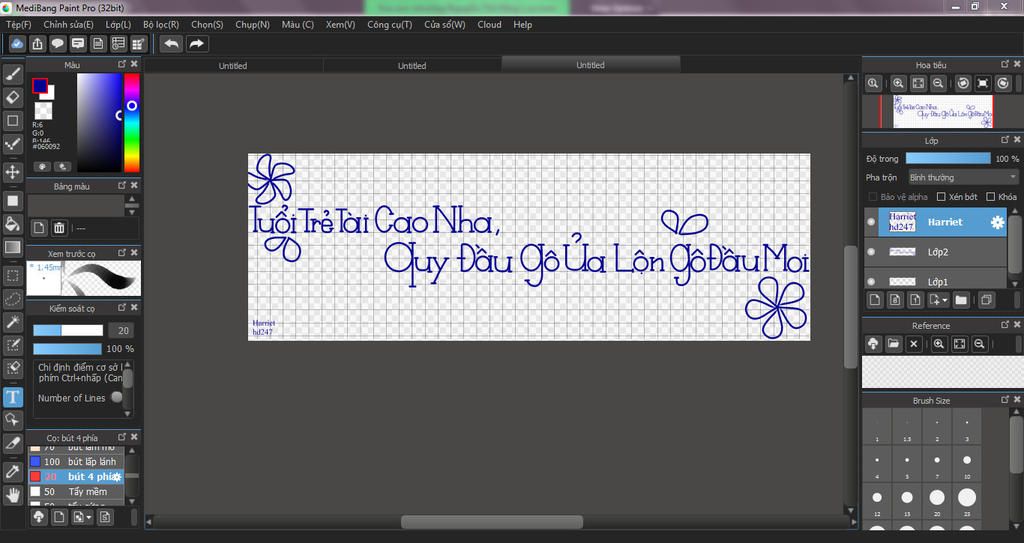The height and width of the screenshot is (543, 1024).
Task: Open the Bộ lọc(R) menu
Action: point(161,24)
